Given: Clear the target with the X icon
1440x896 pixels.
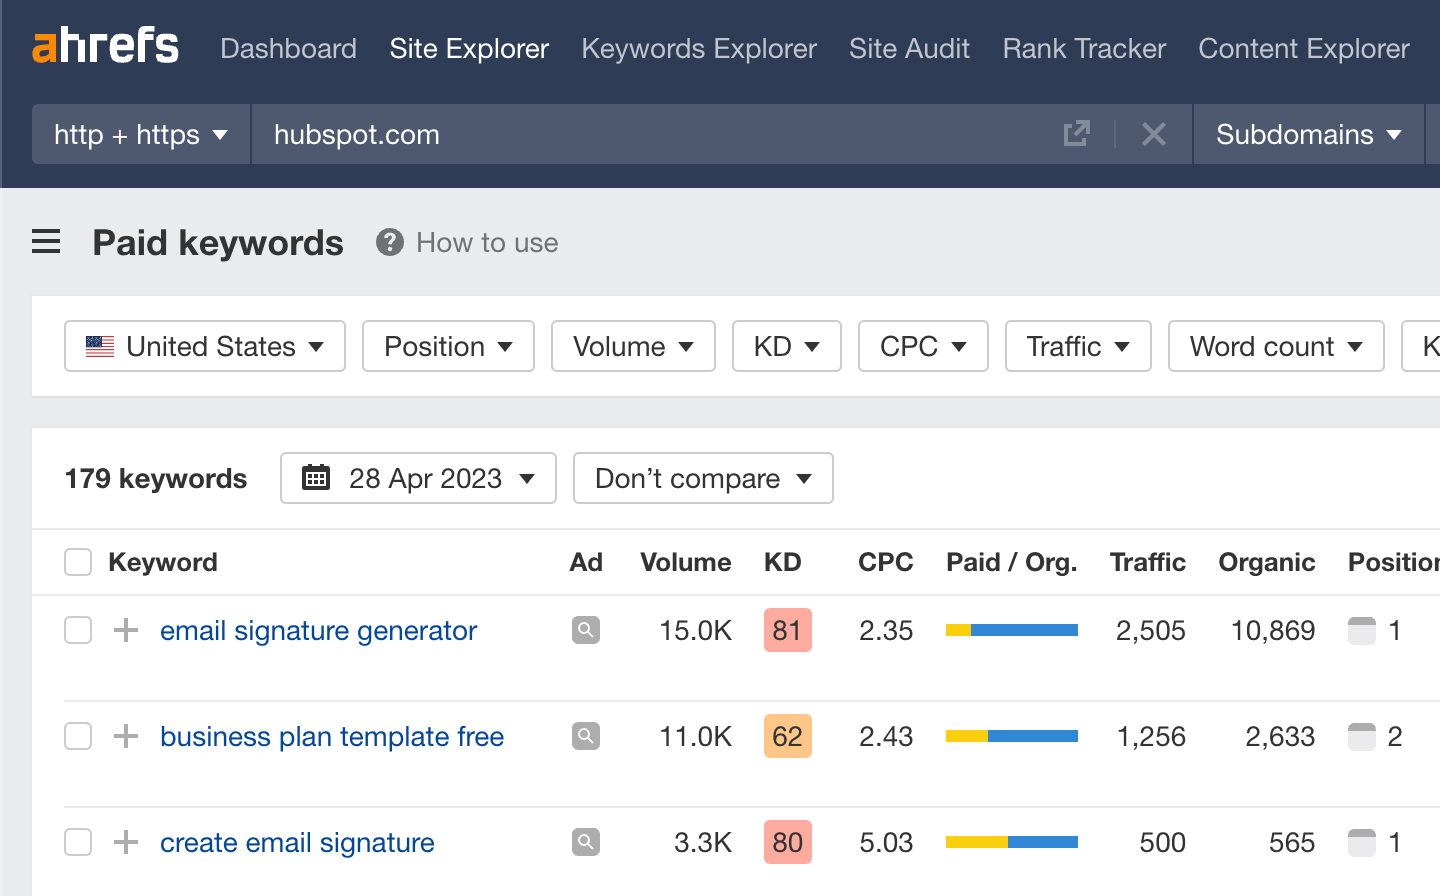Looking at the screenshot, I should (x=1154, y=133).
